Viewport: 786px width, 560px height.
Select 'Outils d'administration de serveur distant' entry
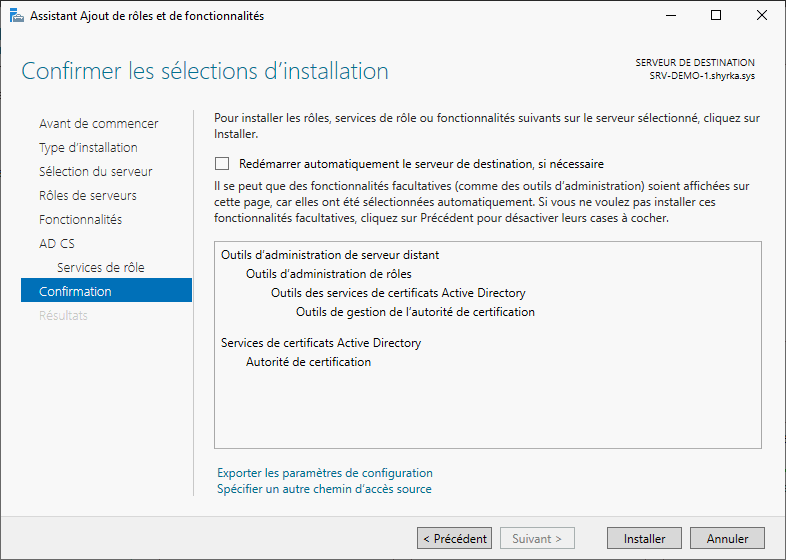tap(329, 255)
